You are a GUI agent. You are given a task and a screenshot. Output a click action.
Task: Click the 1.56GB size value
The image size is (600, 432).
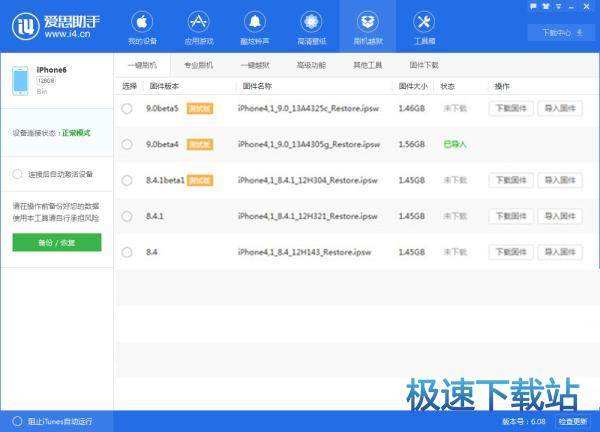pyautogui.click(x=411, y=144)
